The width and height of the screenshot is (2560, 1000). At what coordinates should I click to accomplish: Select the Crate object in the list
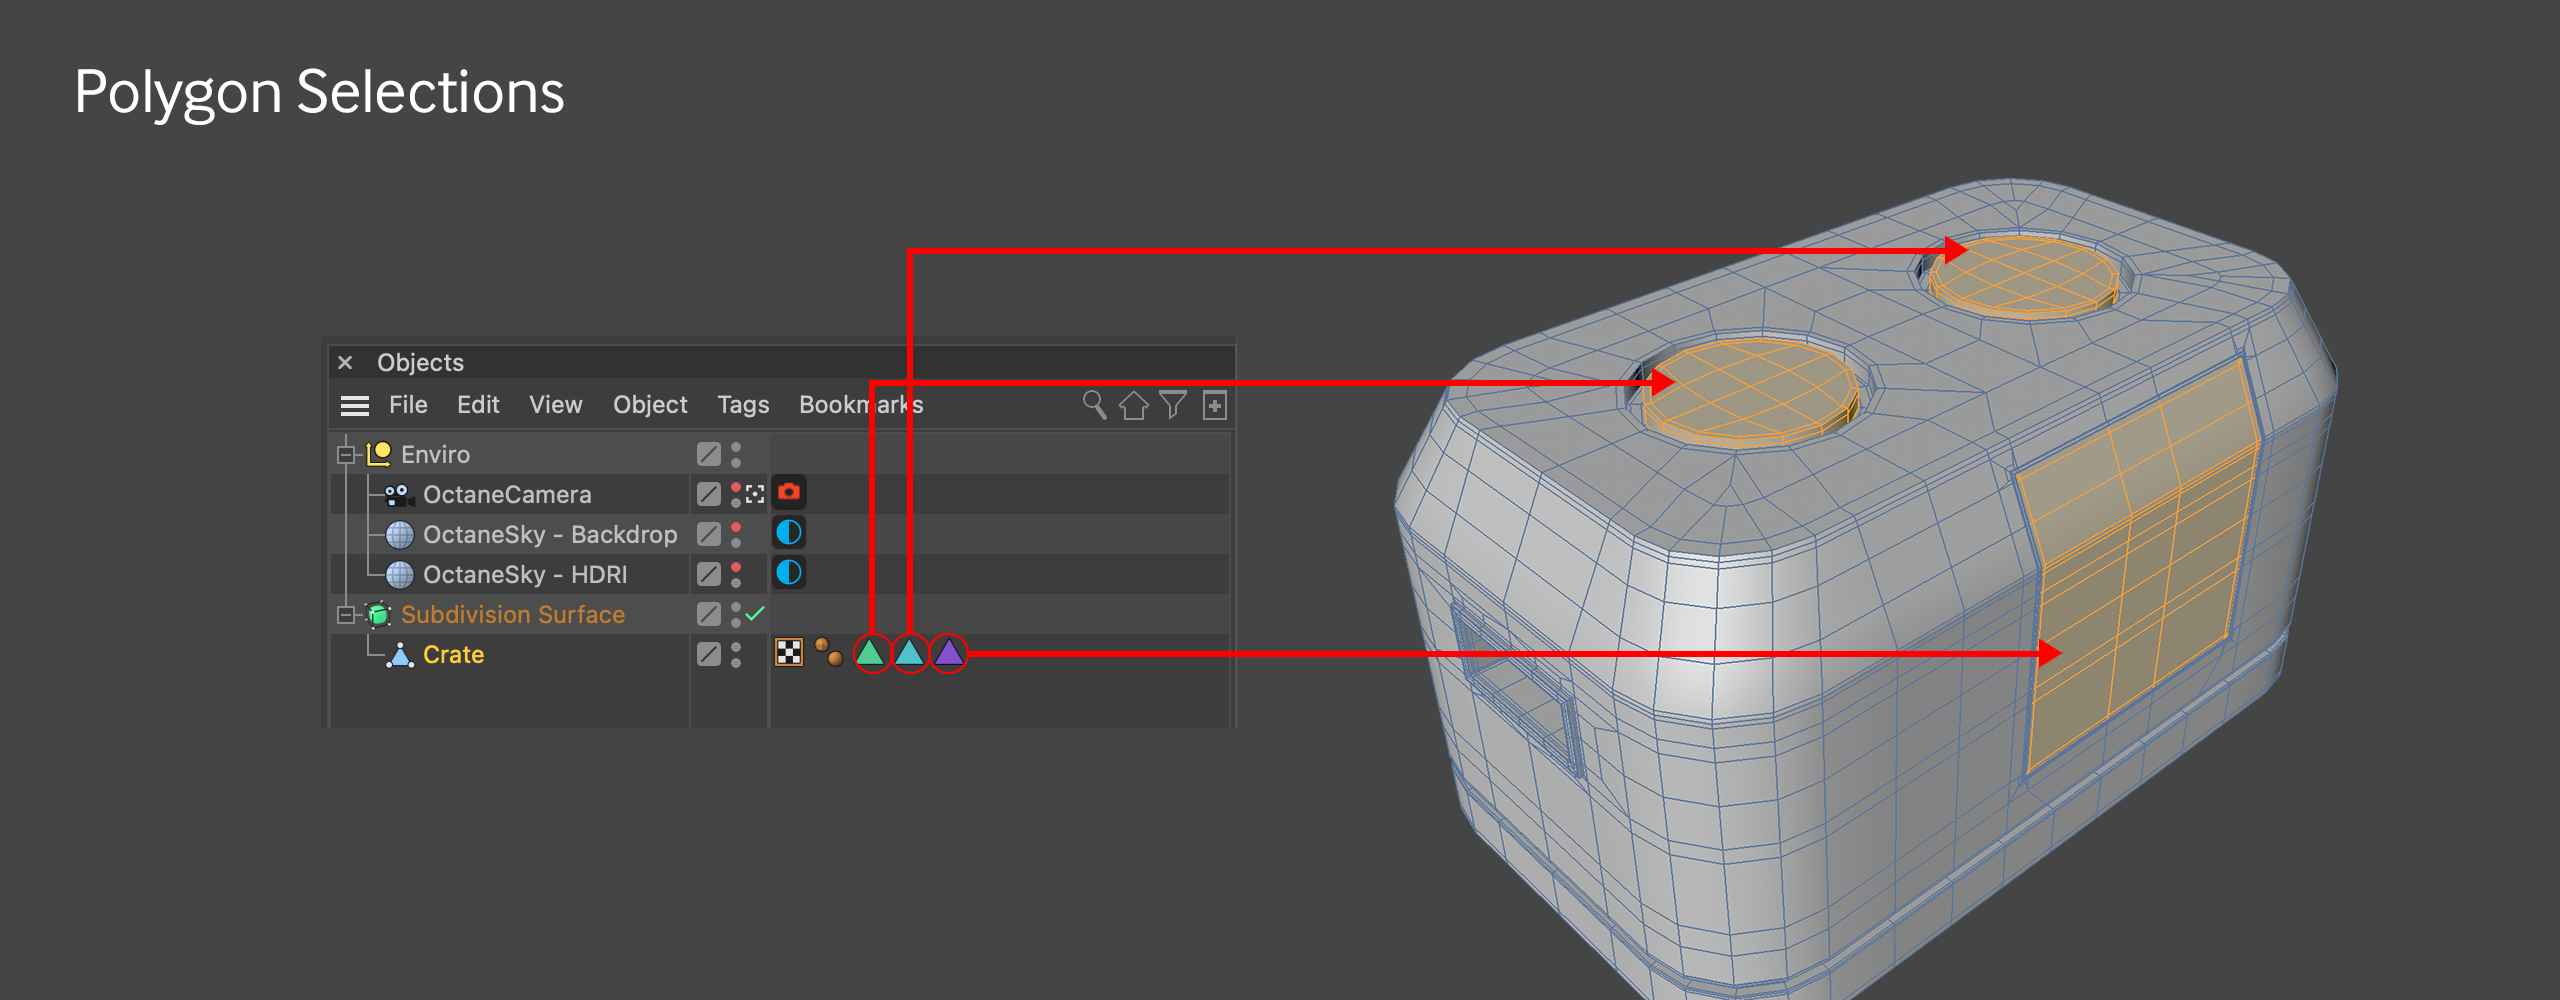(453, 655)
